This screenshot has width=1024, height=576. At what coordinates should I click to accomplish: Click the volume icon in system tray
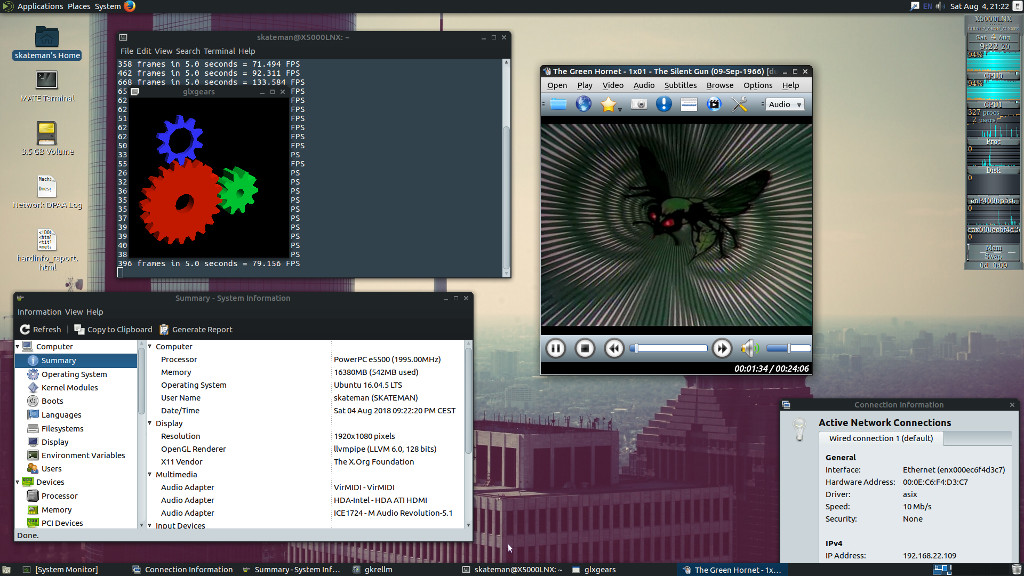click(939, 6)
